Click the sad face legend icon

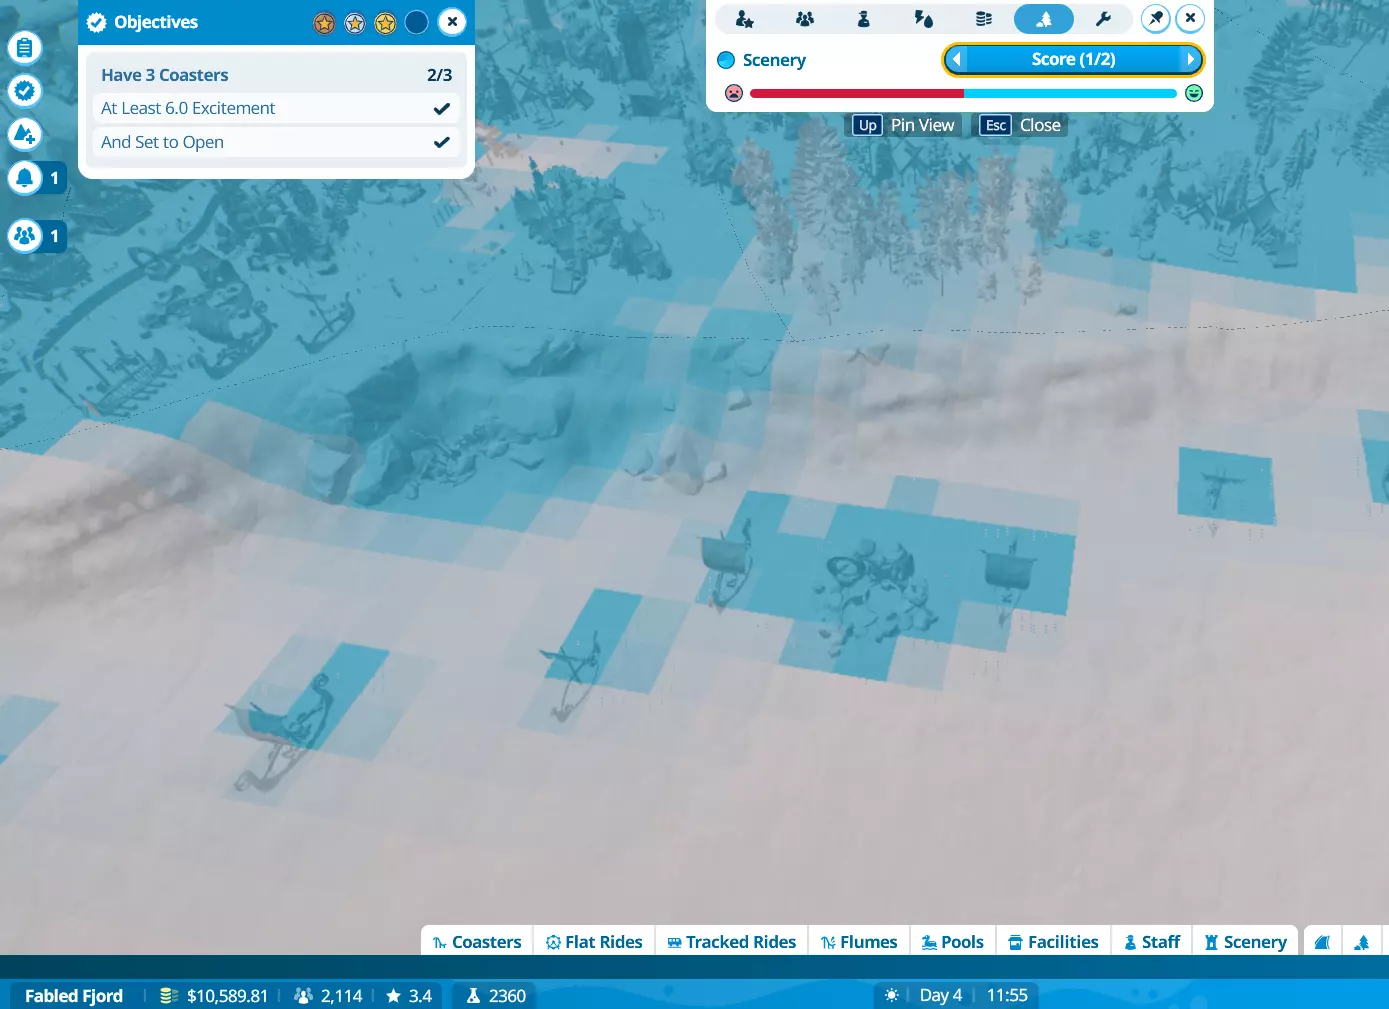pos(734,93)
